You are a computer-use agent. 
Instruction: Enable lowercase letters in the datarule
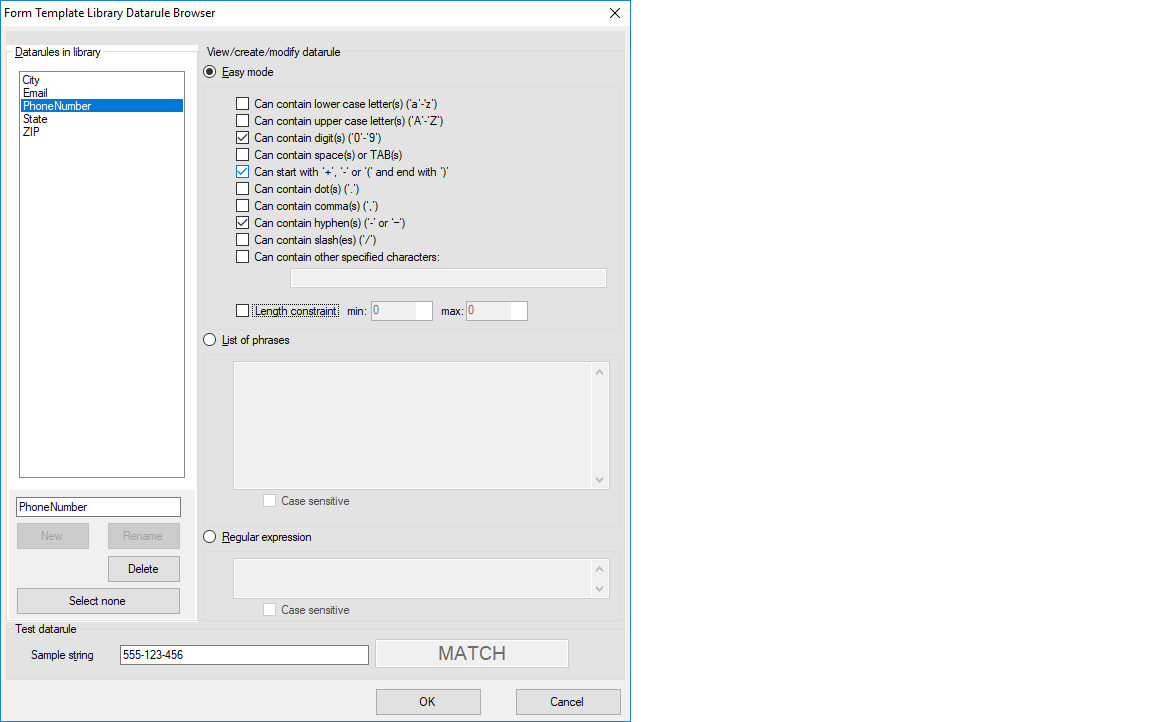(242, 103)
